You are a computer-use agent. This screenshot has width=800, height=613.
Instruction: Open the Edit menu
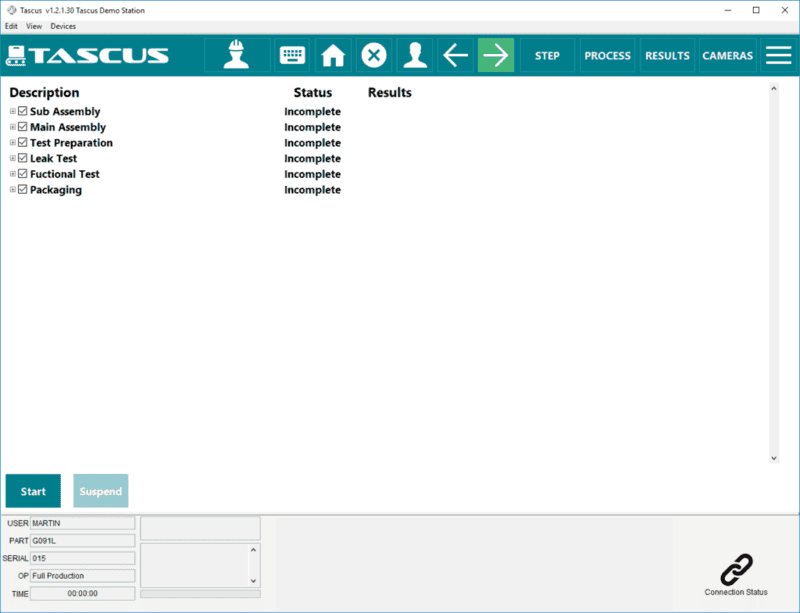point(11,26)
